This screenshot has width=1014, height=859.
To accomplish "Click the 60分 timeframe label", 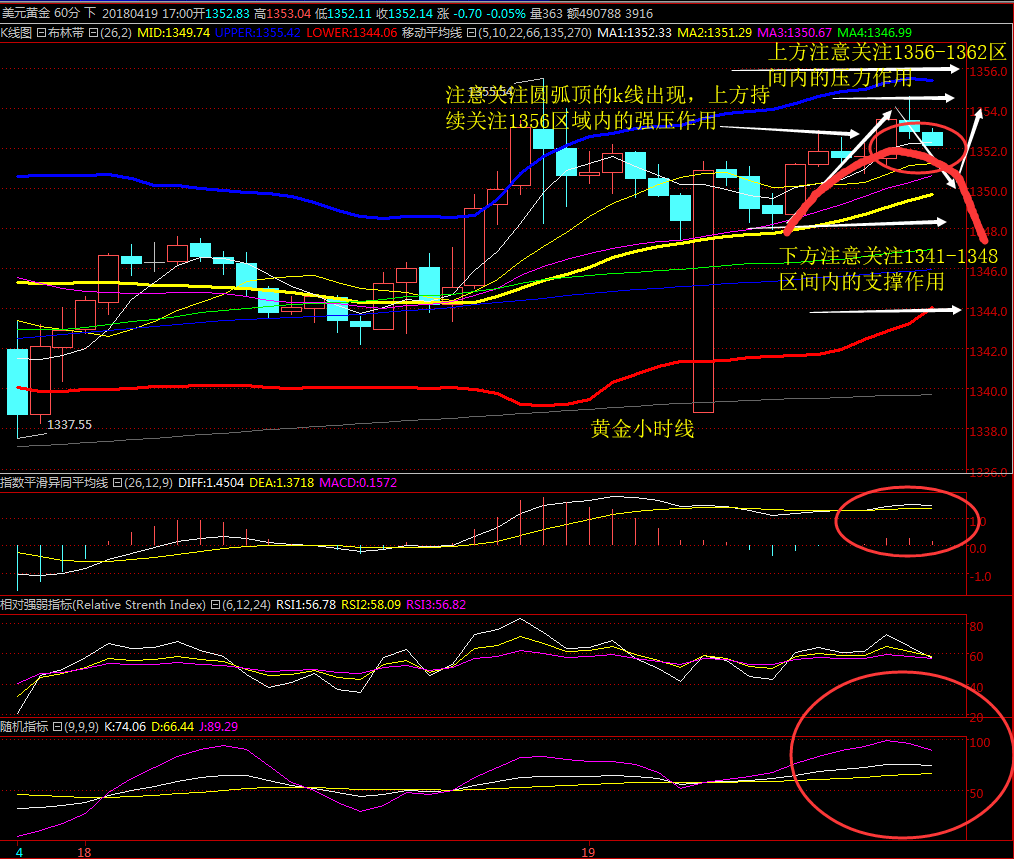I will coord(68,13).
